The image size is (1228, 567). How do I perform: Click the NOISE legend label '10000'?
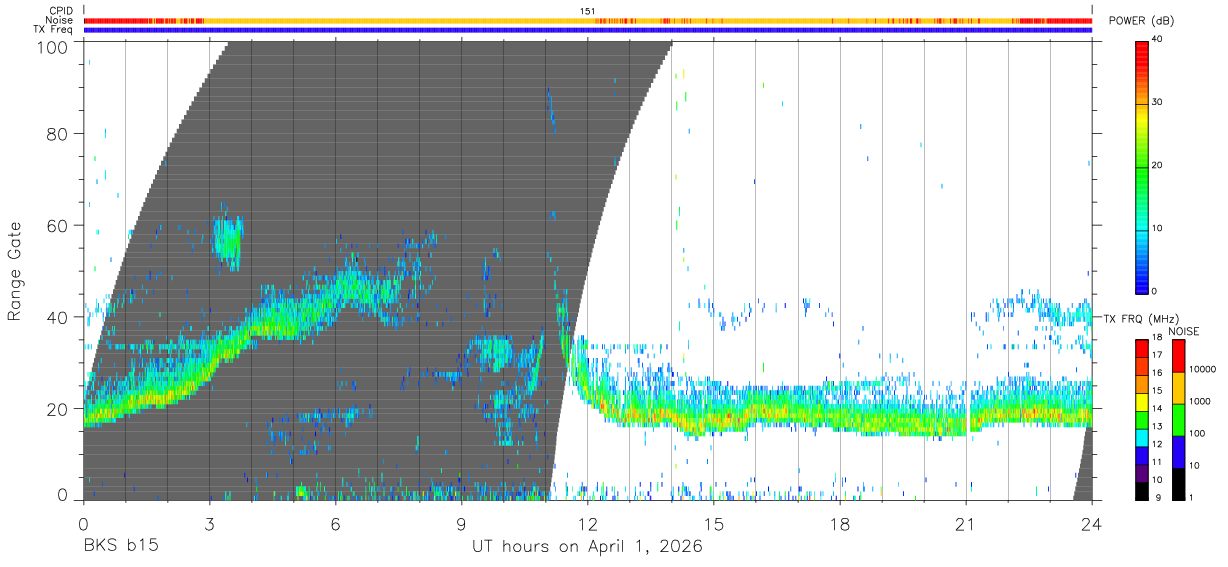(x=1201, y=370)
